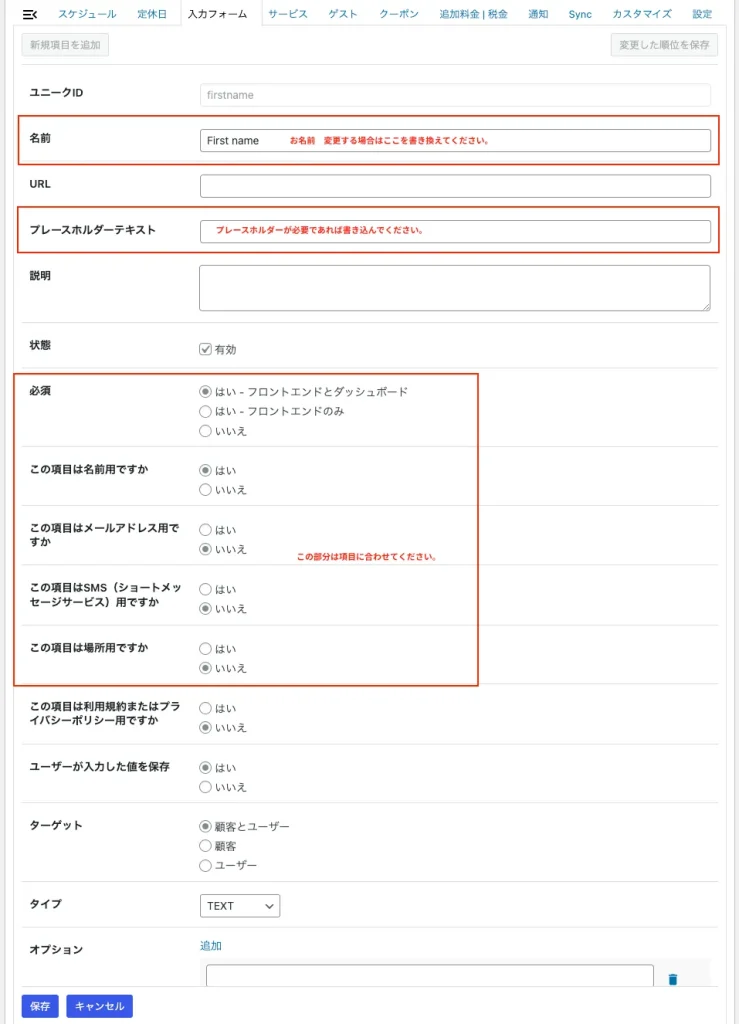Click the キャンセル button

(x=99, y=1006)
